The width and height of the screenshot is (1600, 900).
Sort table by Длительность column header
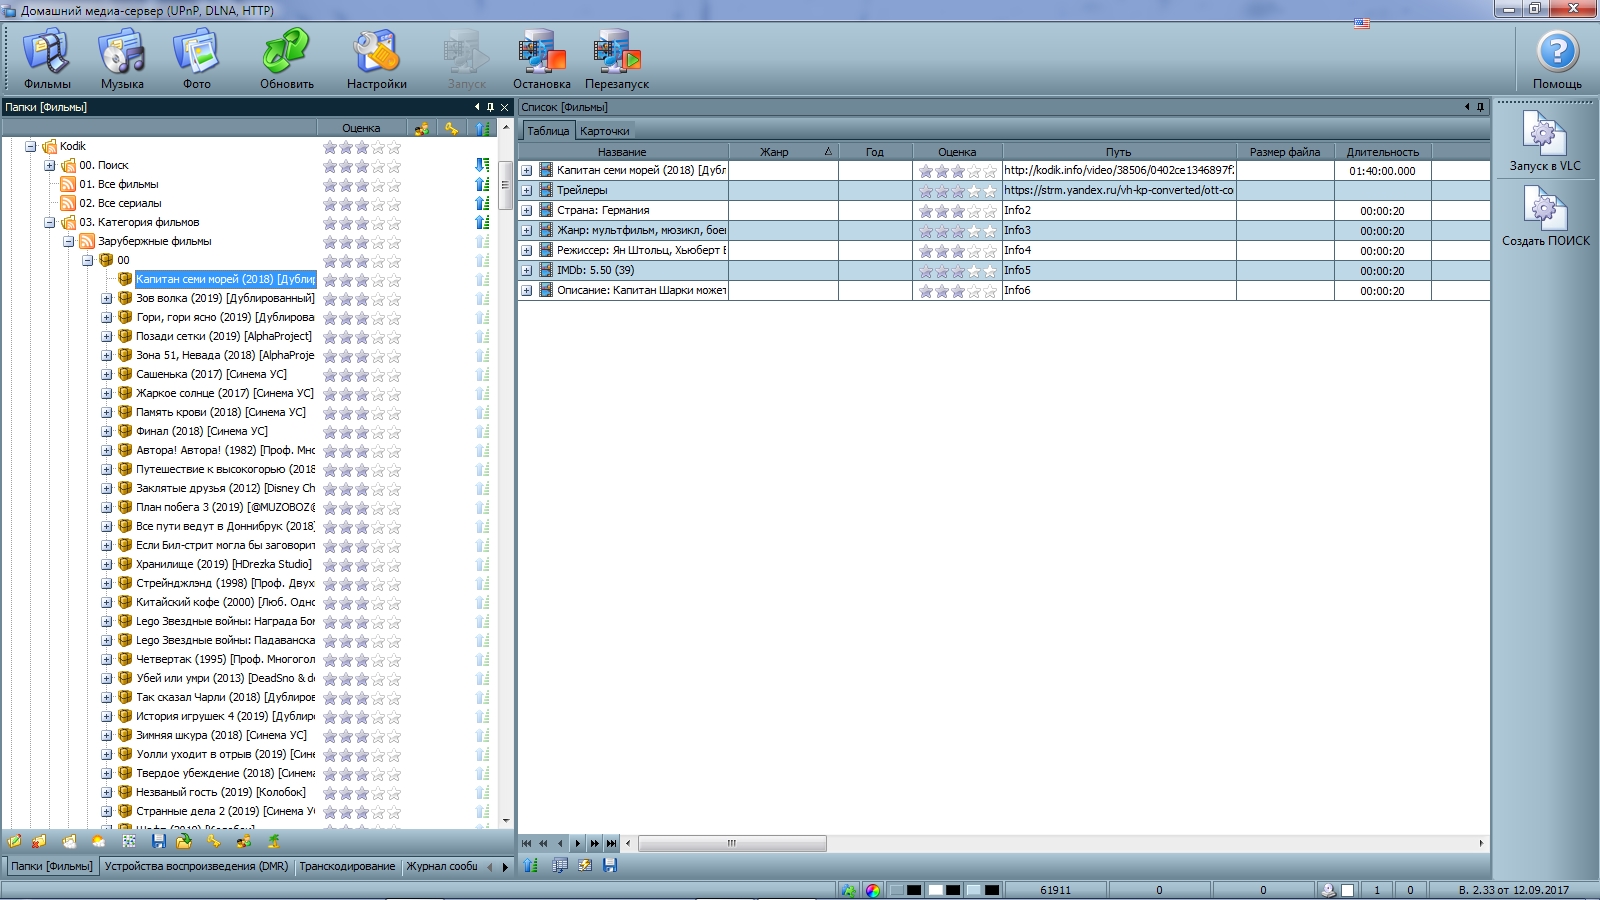1382,152
